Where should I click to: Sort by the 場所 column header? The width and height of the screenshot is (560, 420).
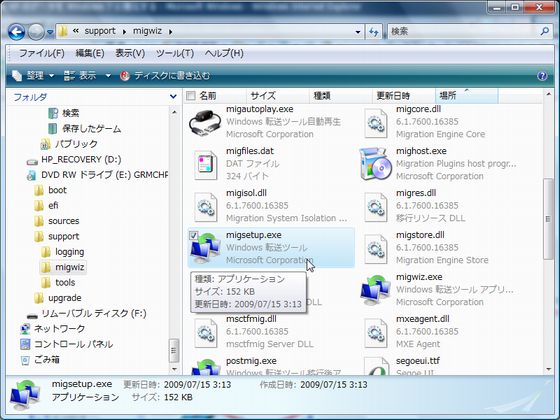(448, 96)
